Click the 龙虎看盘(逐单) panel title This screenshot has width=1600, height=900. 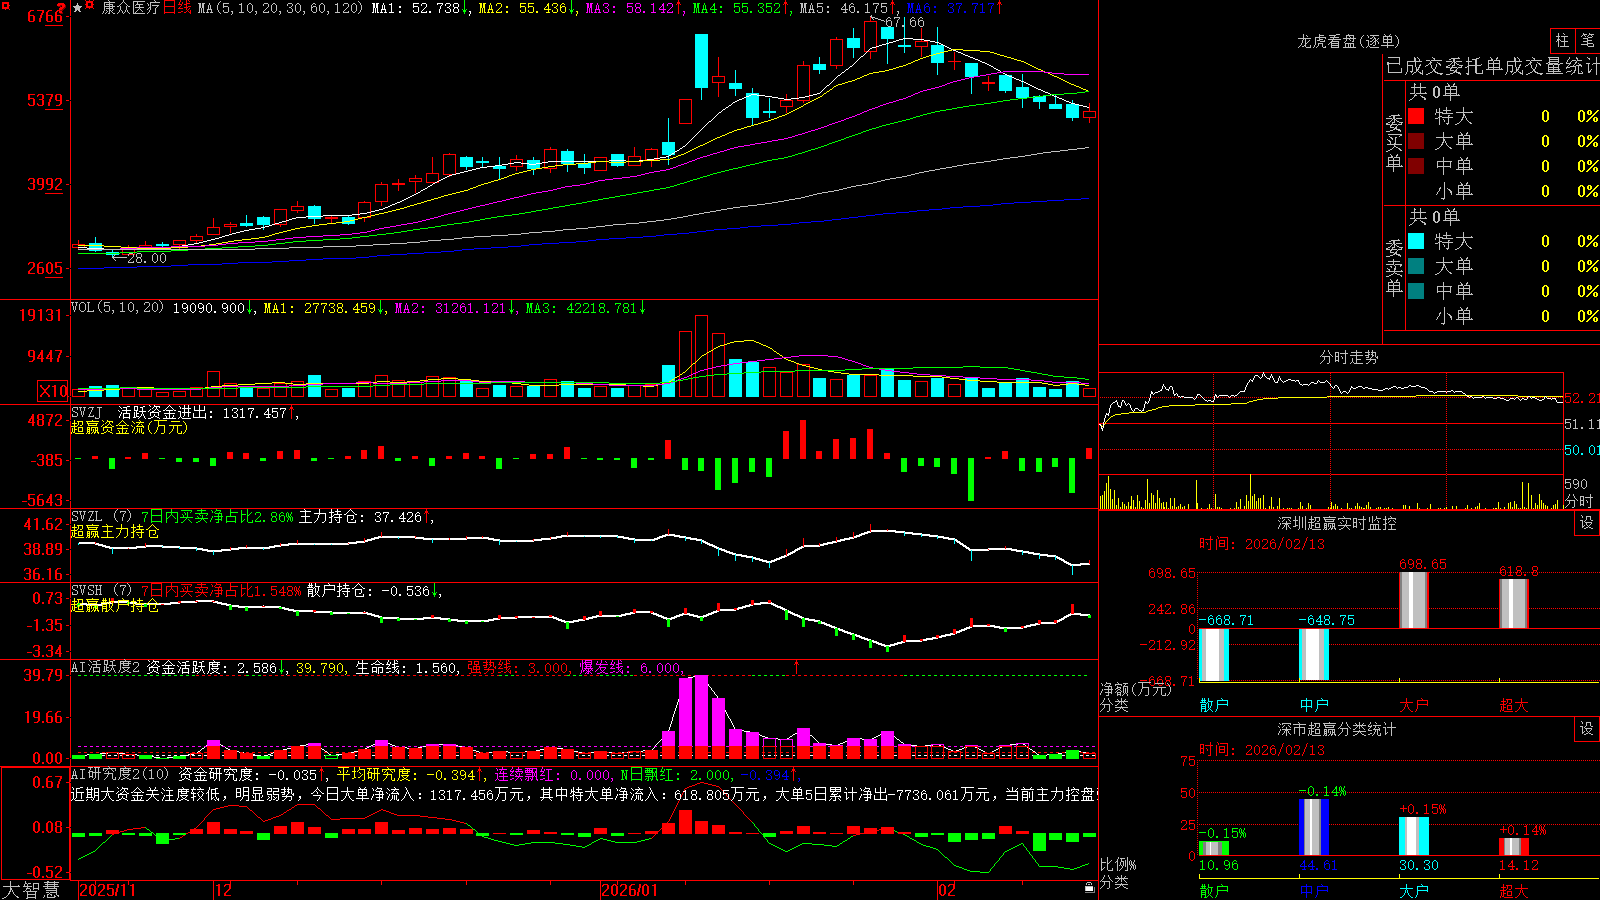coord(1348,41)
